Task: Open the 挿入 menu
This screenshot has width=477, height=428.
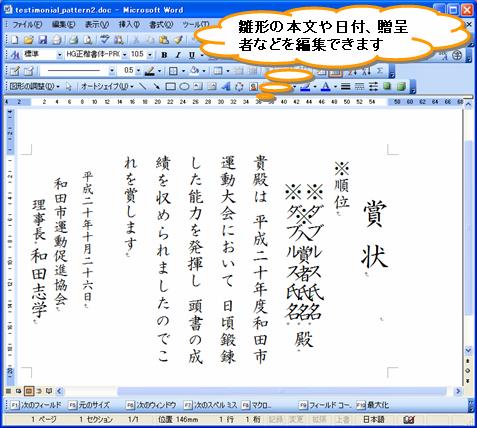Action: [129, 25]
